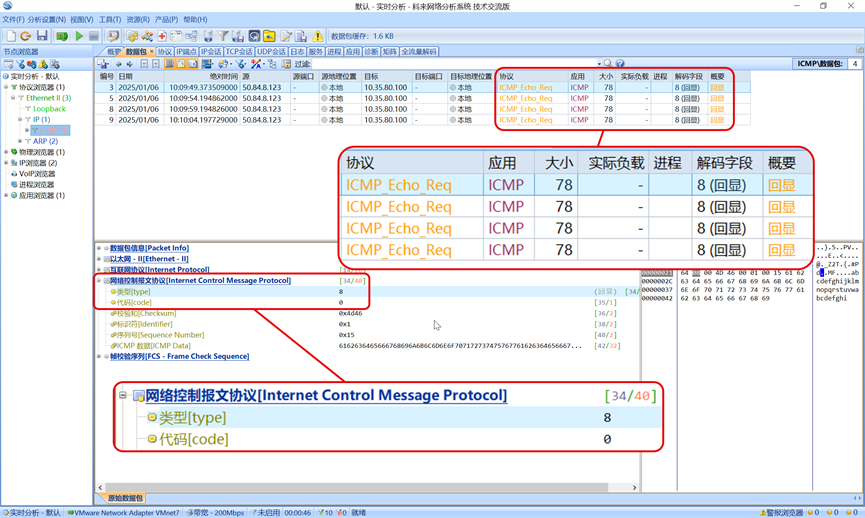Screen dimensions: 865x518
Task: Click the funnel filter icon in main toolbar
Action: point(223,36)
